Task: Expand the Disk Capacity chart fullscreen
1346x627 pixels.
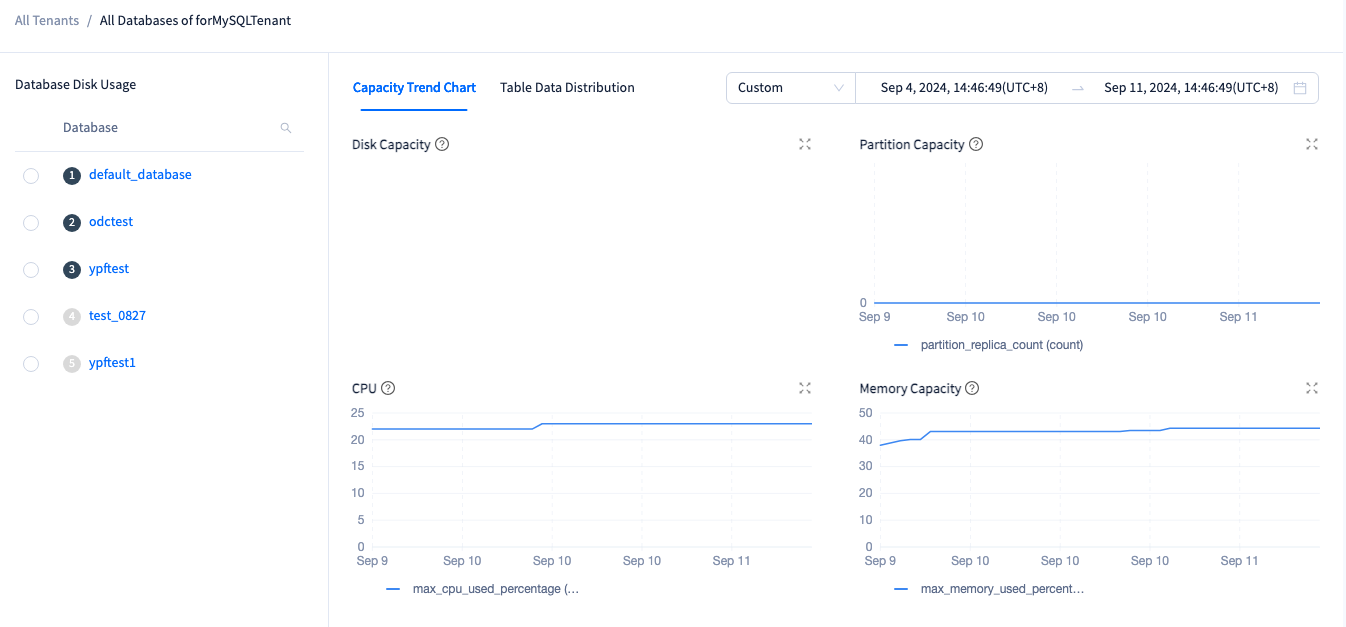Action: tap(805, 144)
